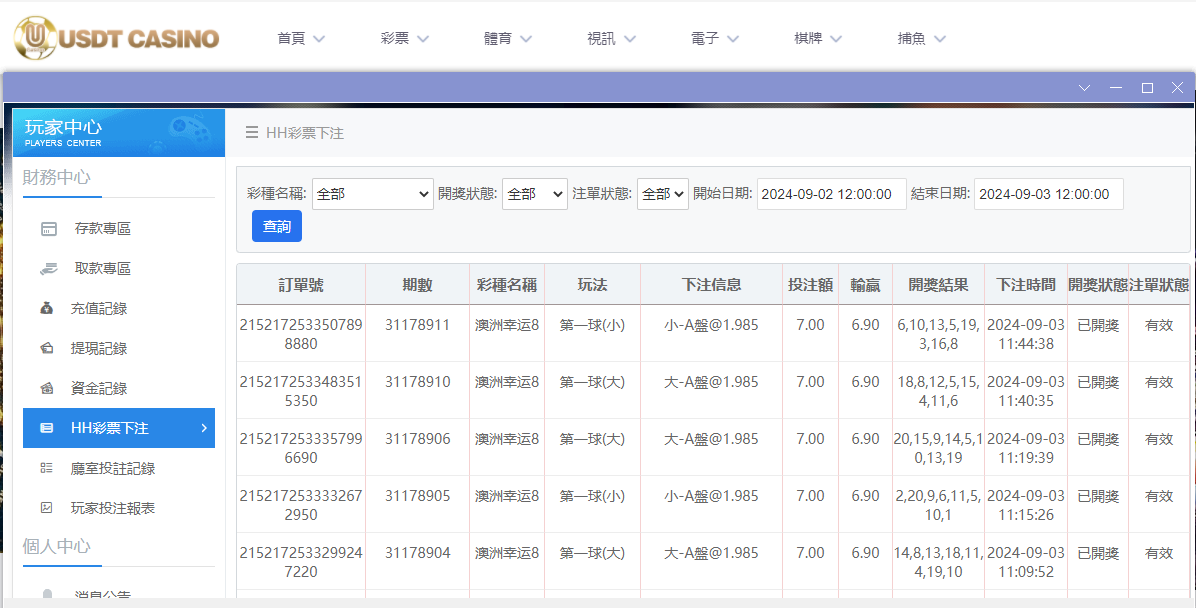1196x608 pixels.
Task: Open the 體育 sports menu
Action: pyautogui.click(x=508, y=38)
